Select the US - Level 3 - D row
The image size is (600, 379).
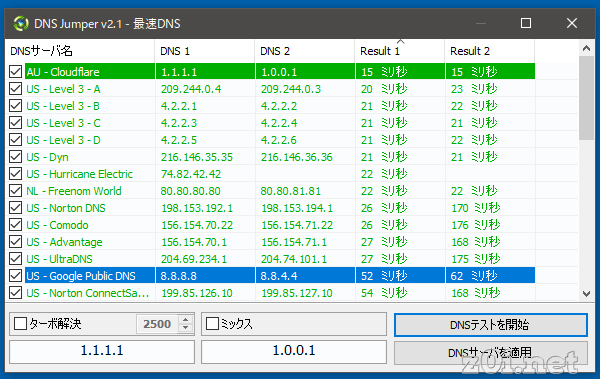[291, 140]
